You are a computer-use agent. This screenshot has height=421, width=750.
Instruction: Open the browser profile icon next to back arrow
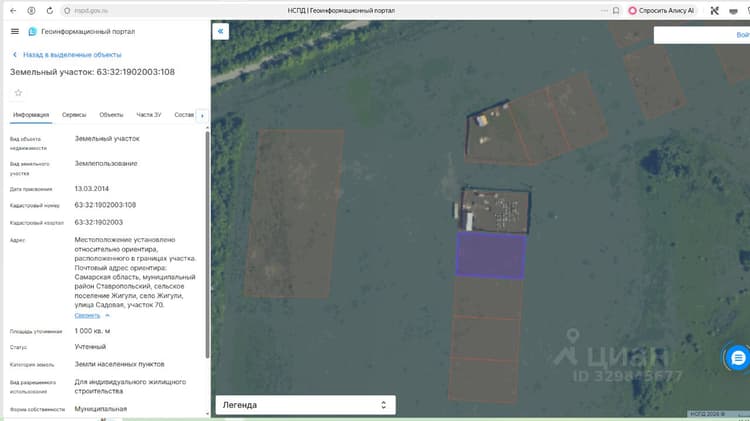coord(32,11)
